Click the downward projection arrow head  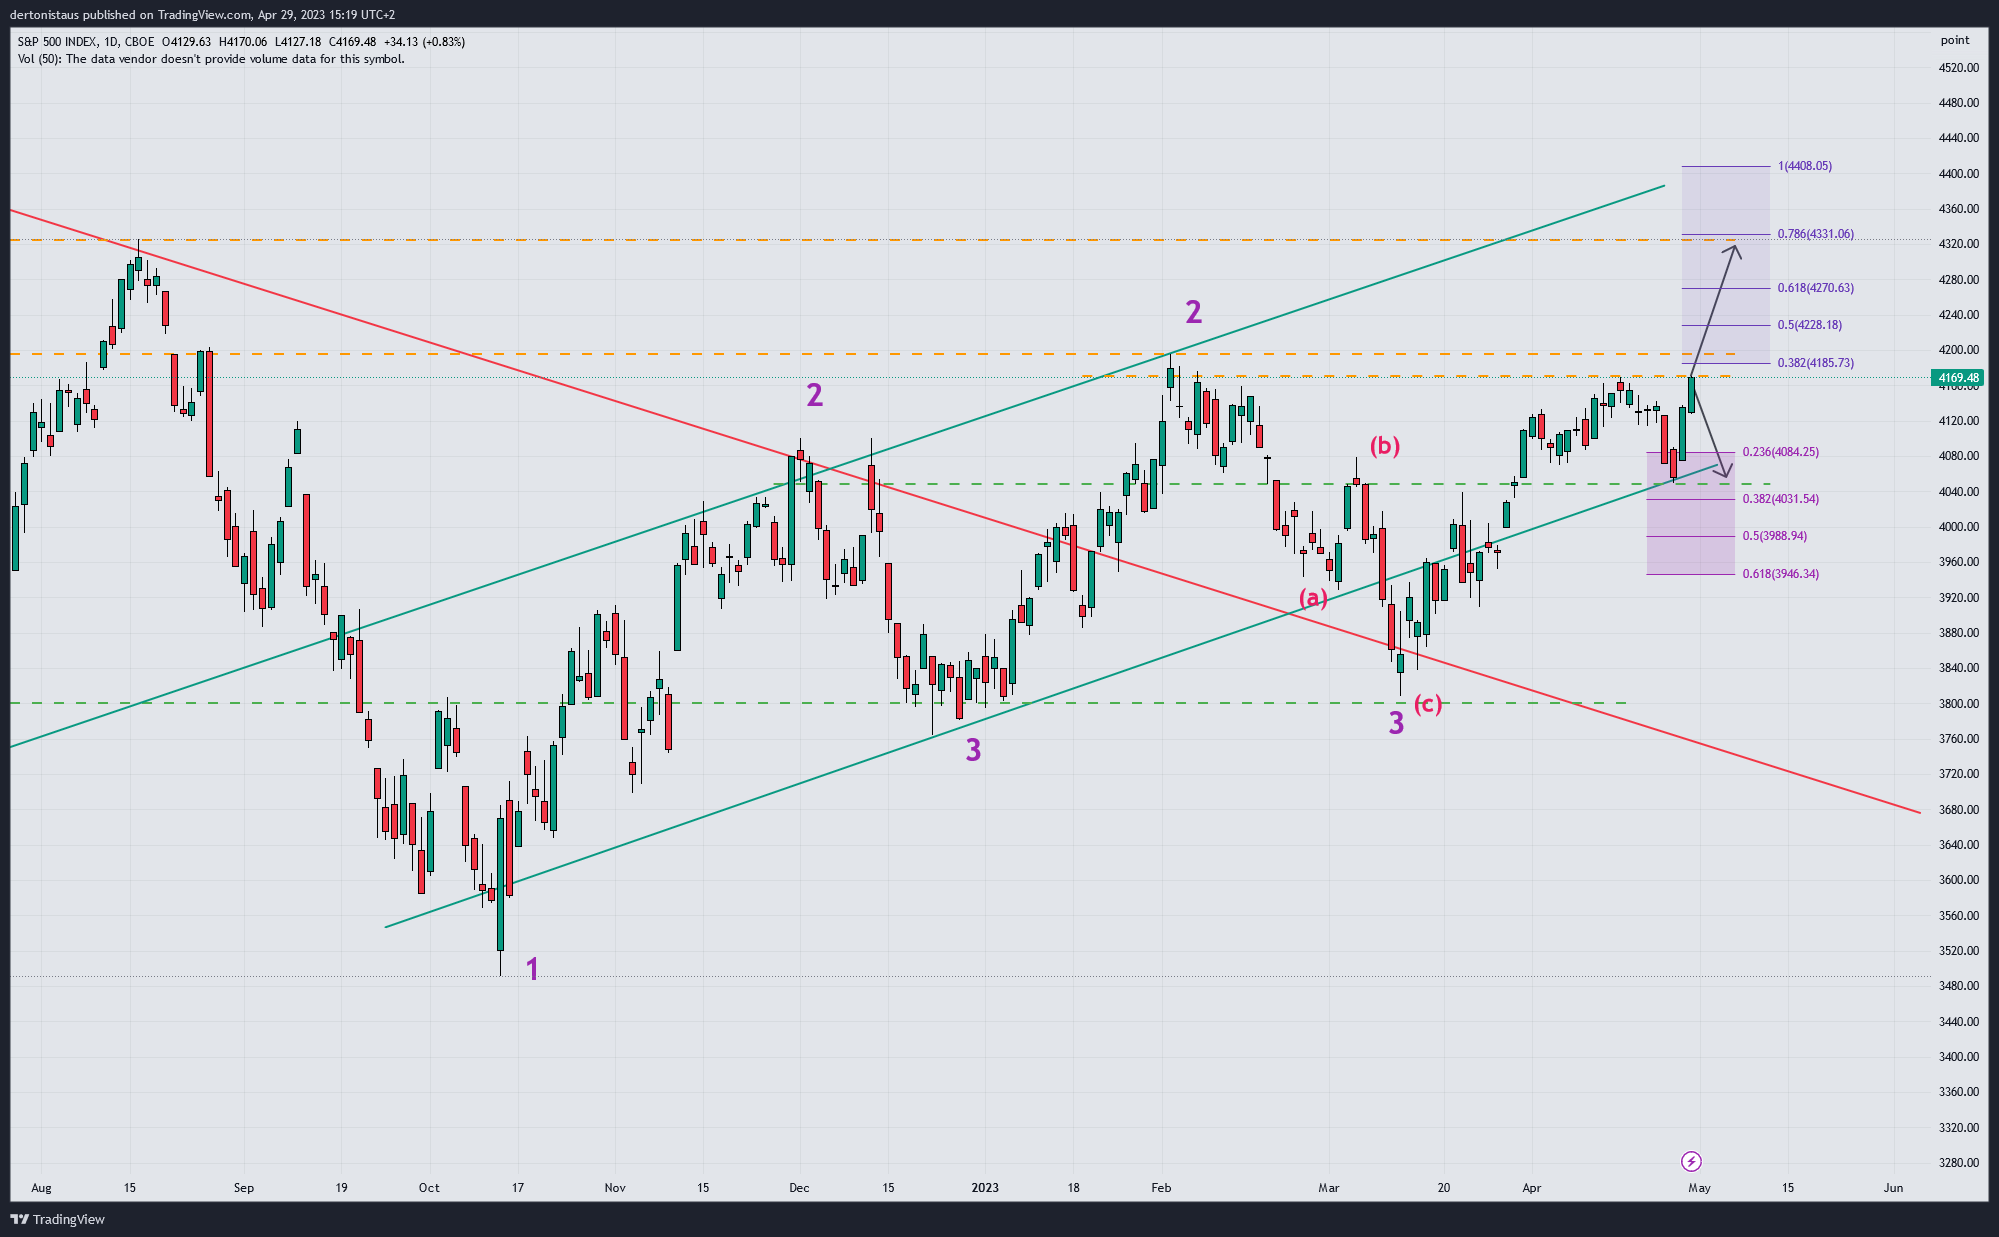1724,471
